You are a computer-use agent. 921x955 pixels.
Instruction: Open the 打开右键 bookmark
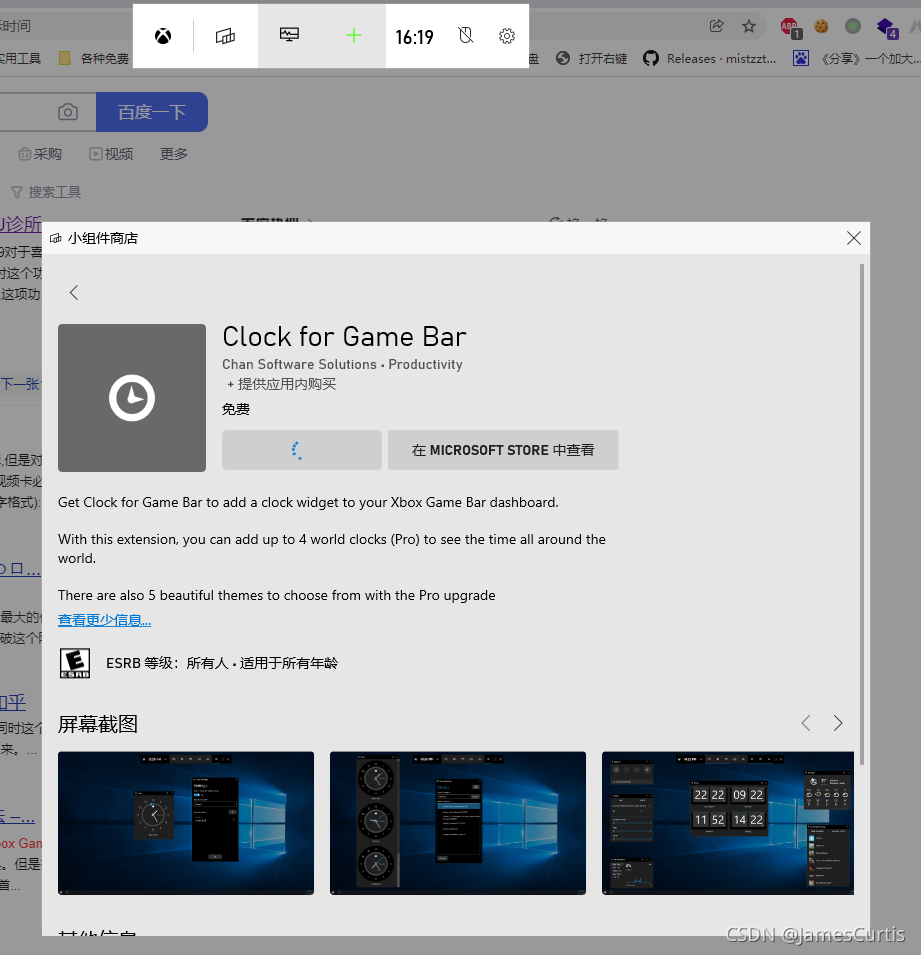[591, 58]
